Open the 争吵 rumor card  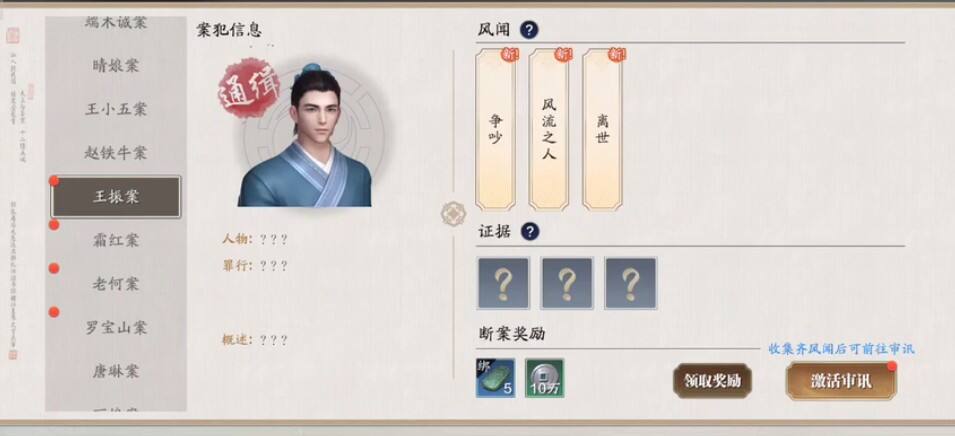tap(495, 130)
